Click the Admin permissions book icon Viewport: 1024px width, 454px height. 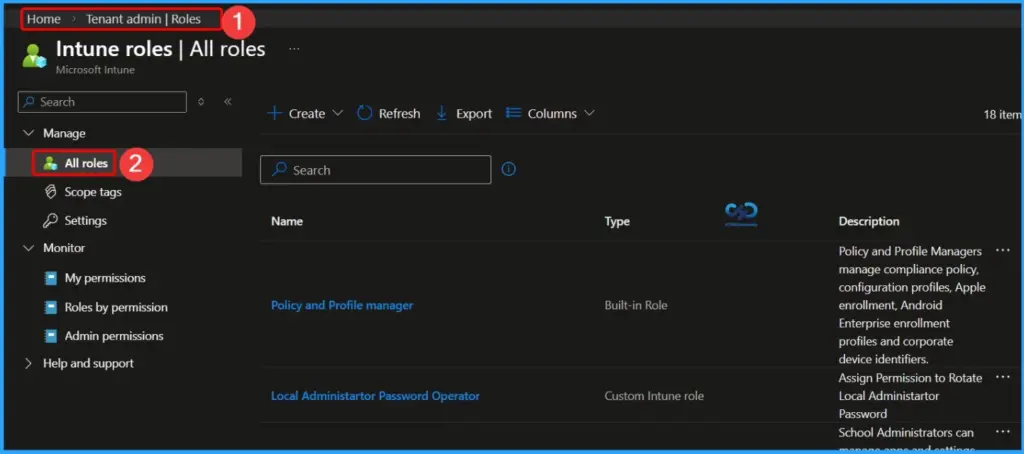(50, 336)
